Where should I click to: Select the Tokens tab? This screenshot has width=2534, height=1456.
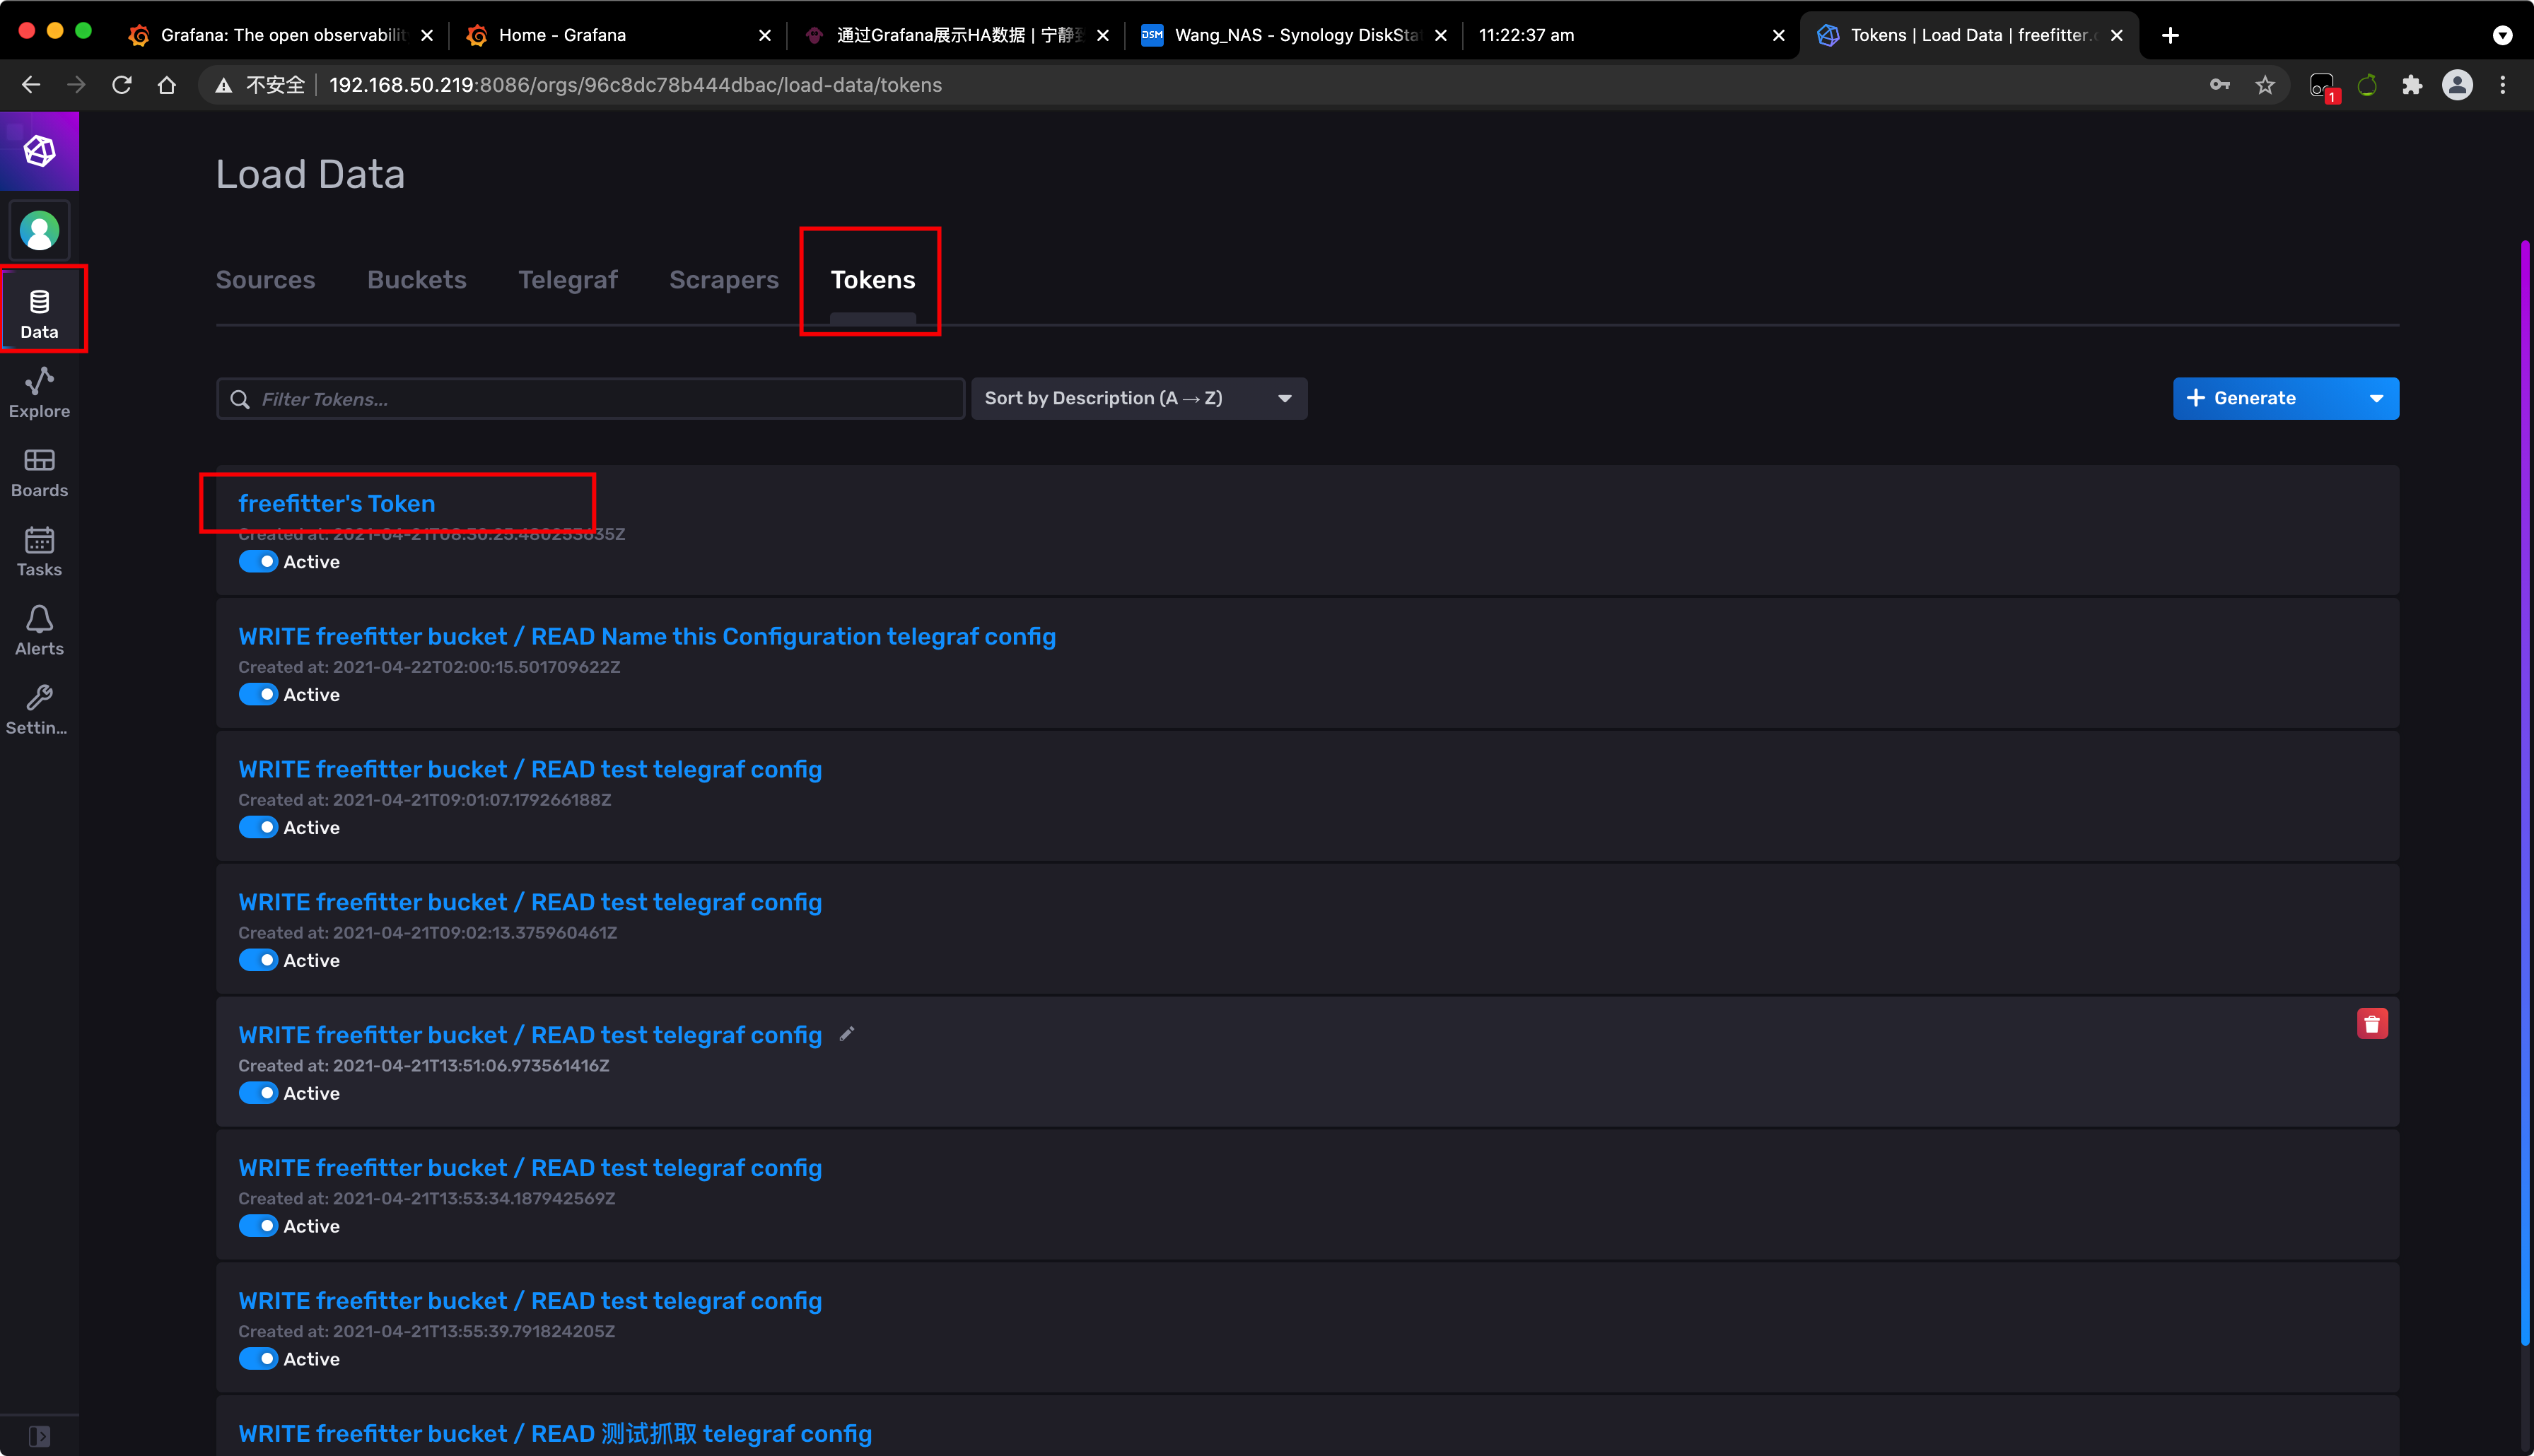click(x=872, y=280)
